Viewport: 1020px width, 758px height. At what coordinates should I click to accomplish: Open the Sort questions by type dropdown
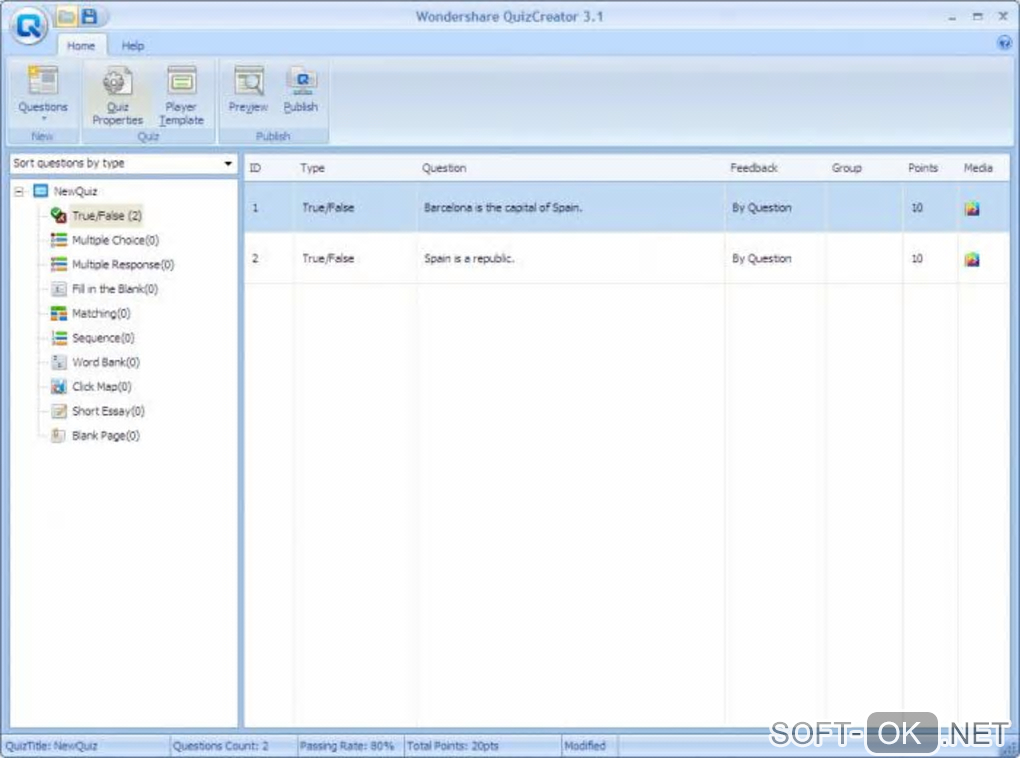point(228,163)
